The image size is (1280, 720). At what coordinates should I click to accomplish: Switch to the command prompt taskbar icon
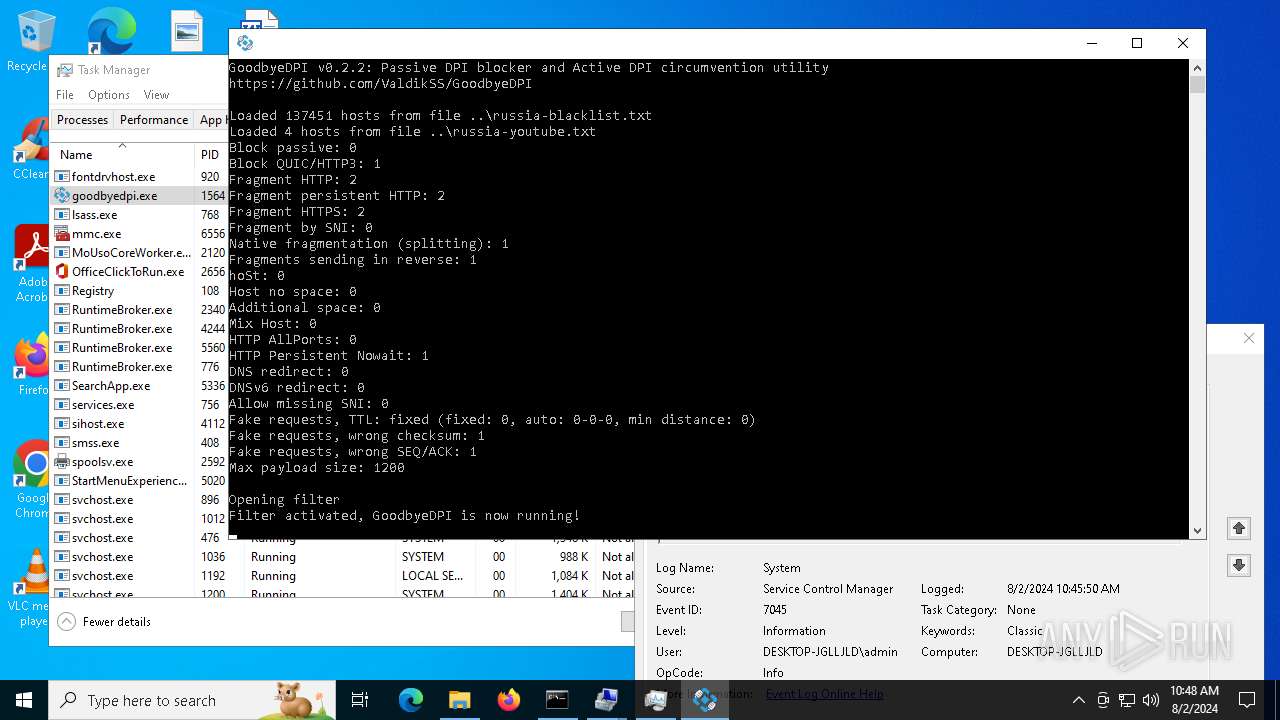tap(557, 700)
